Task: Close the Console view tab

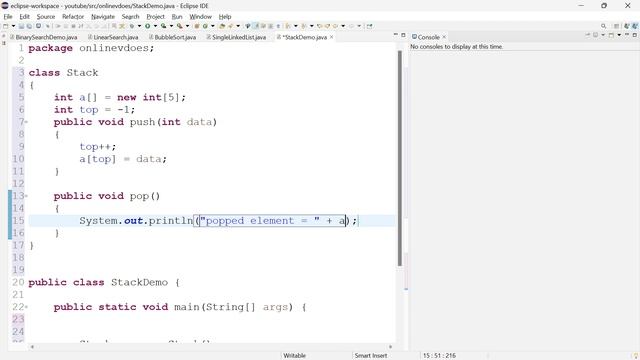Action: click(x=444, y=37)
